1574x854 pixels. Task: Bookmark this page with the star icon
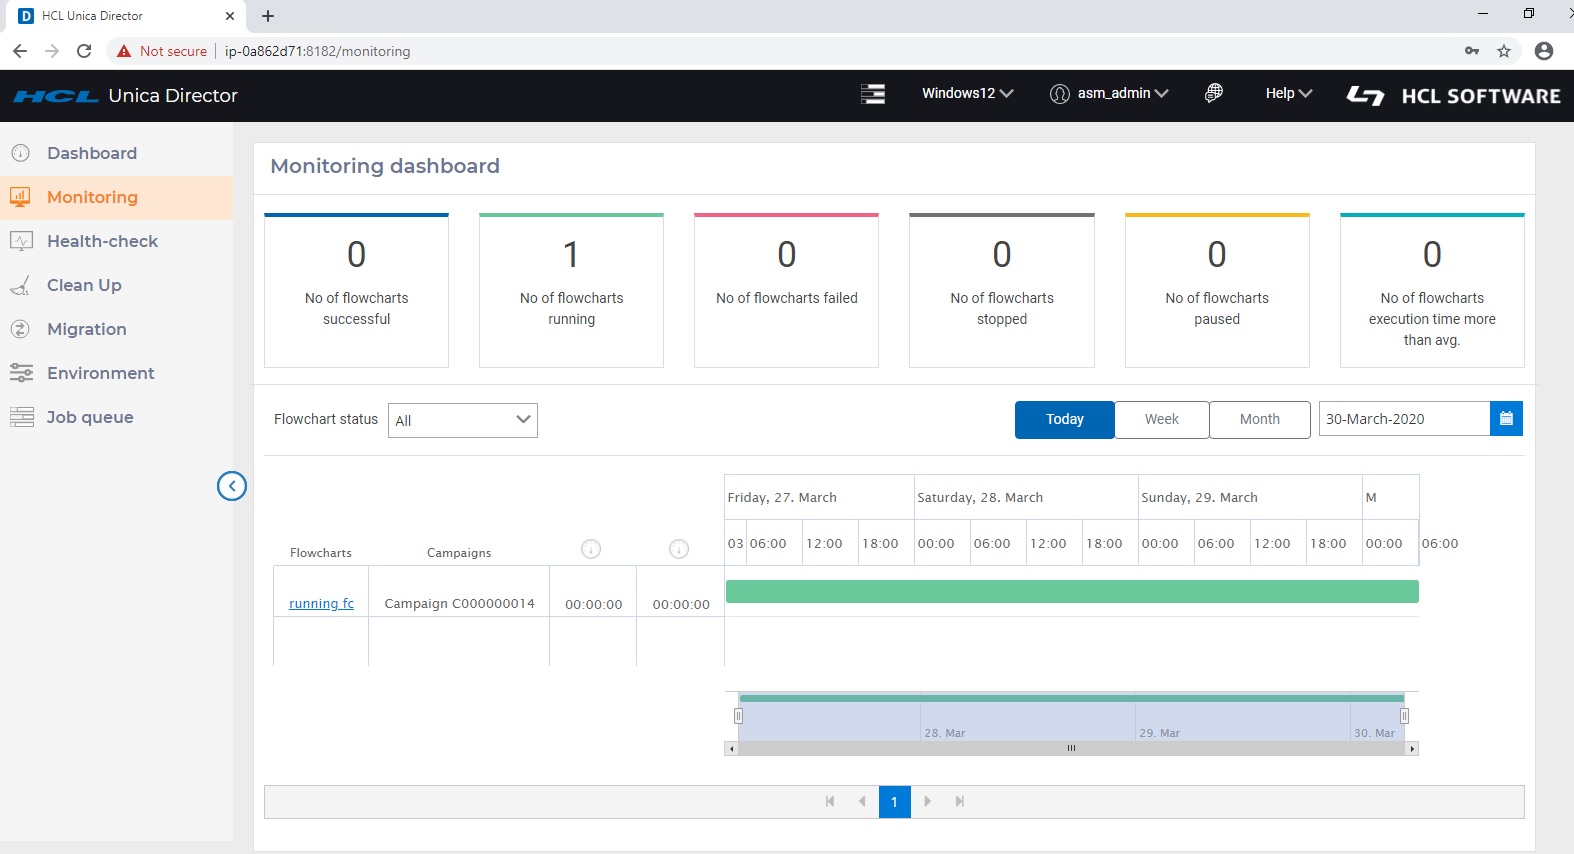click(1504, 51)
